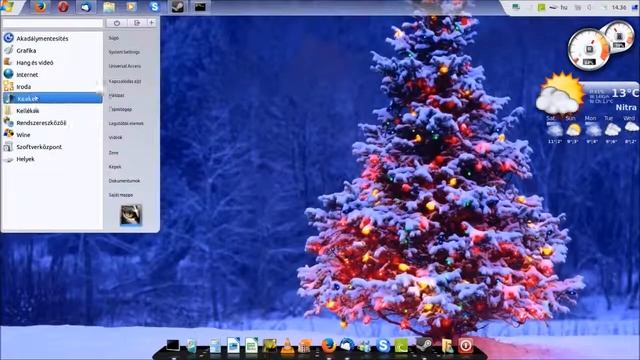Open Számítógép in the right column

pyautogui.click(x=121, y=109)
